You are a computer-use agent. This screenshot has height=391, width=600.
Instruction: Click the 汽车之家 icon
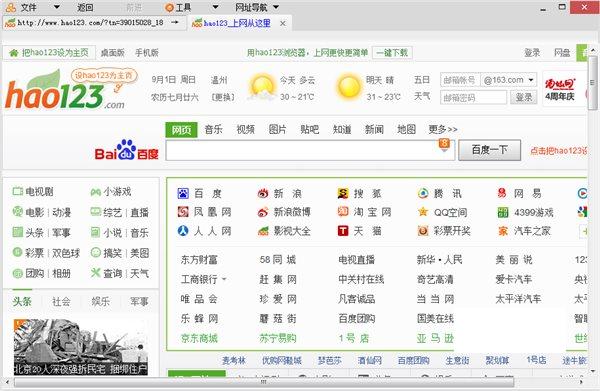502,231
